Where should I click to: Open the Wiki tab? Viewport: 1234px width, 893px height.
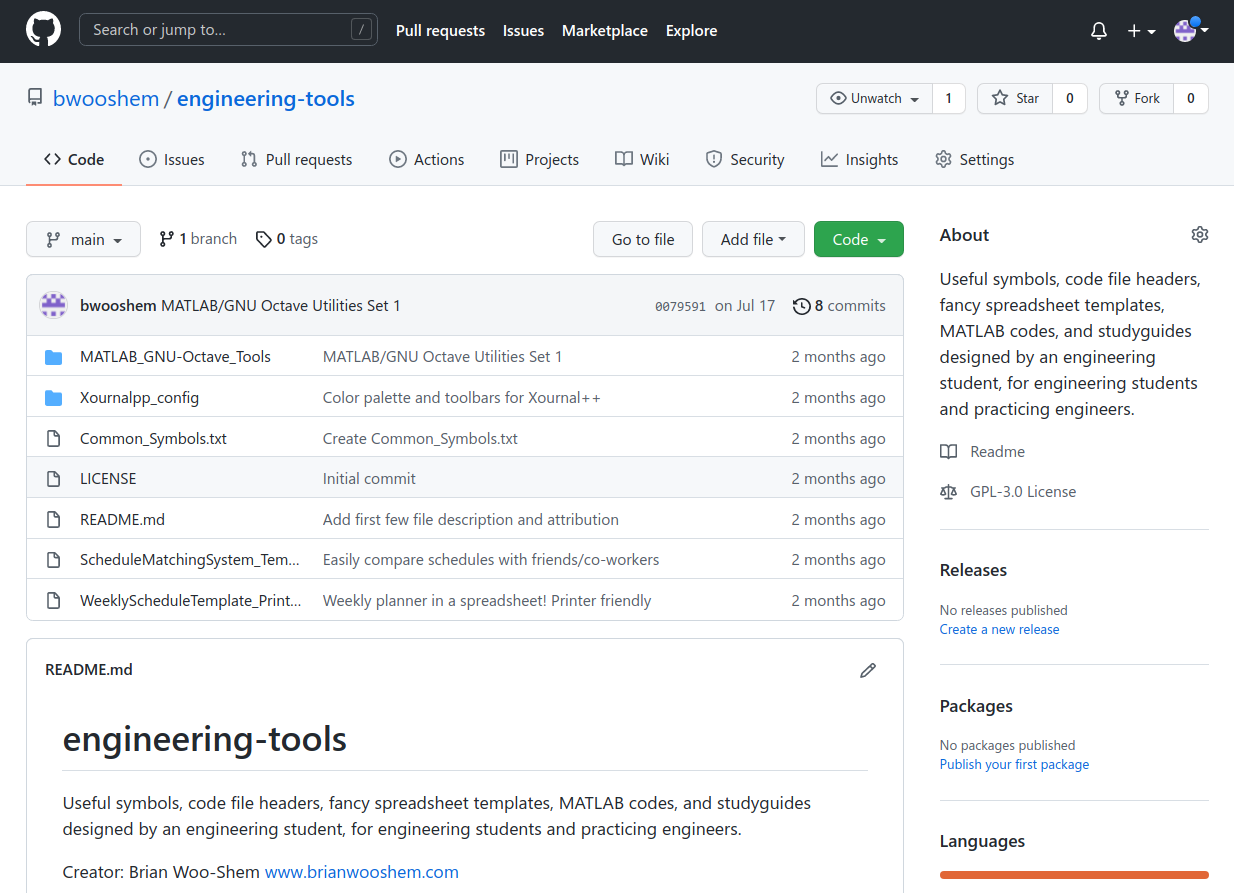click(642, 159)
